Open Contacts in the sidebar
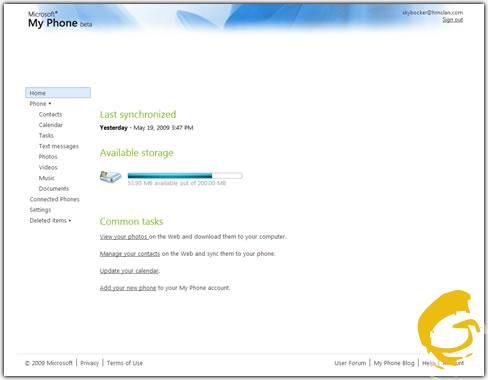Viewport: 488px width, 380px height. click(50, 114)
